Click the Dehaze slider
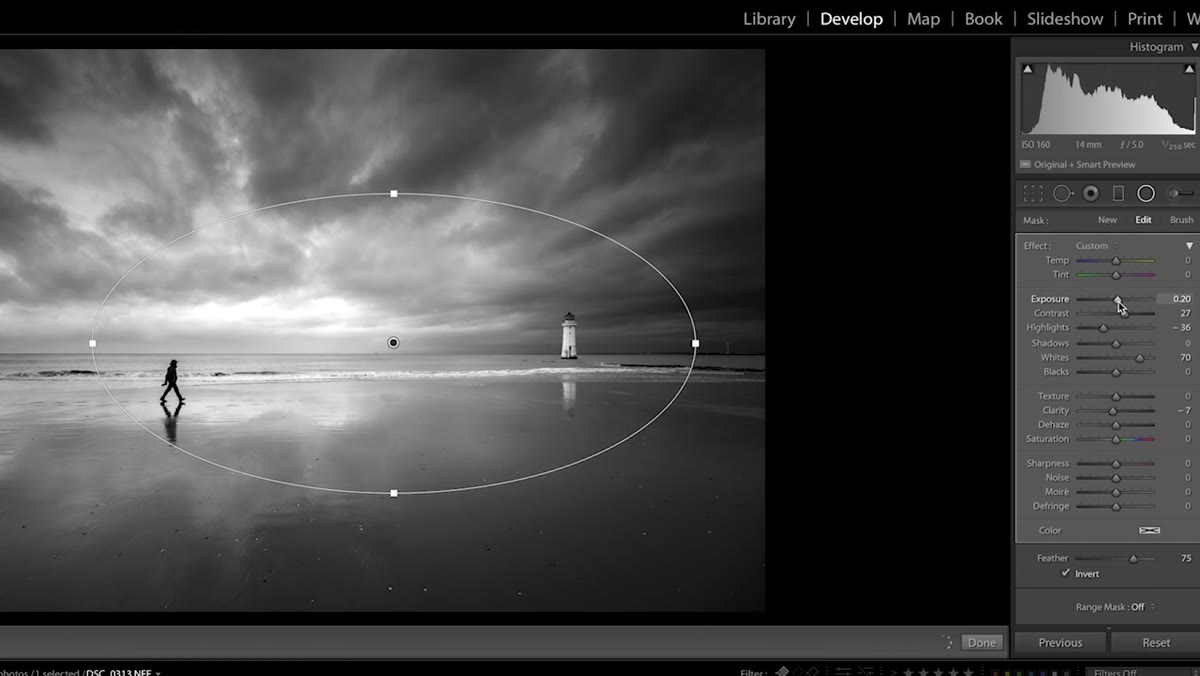Screen dimensions: 1200x676 [1116, 424]
